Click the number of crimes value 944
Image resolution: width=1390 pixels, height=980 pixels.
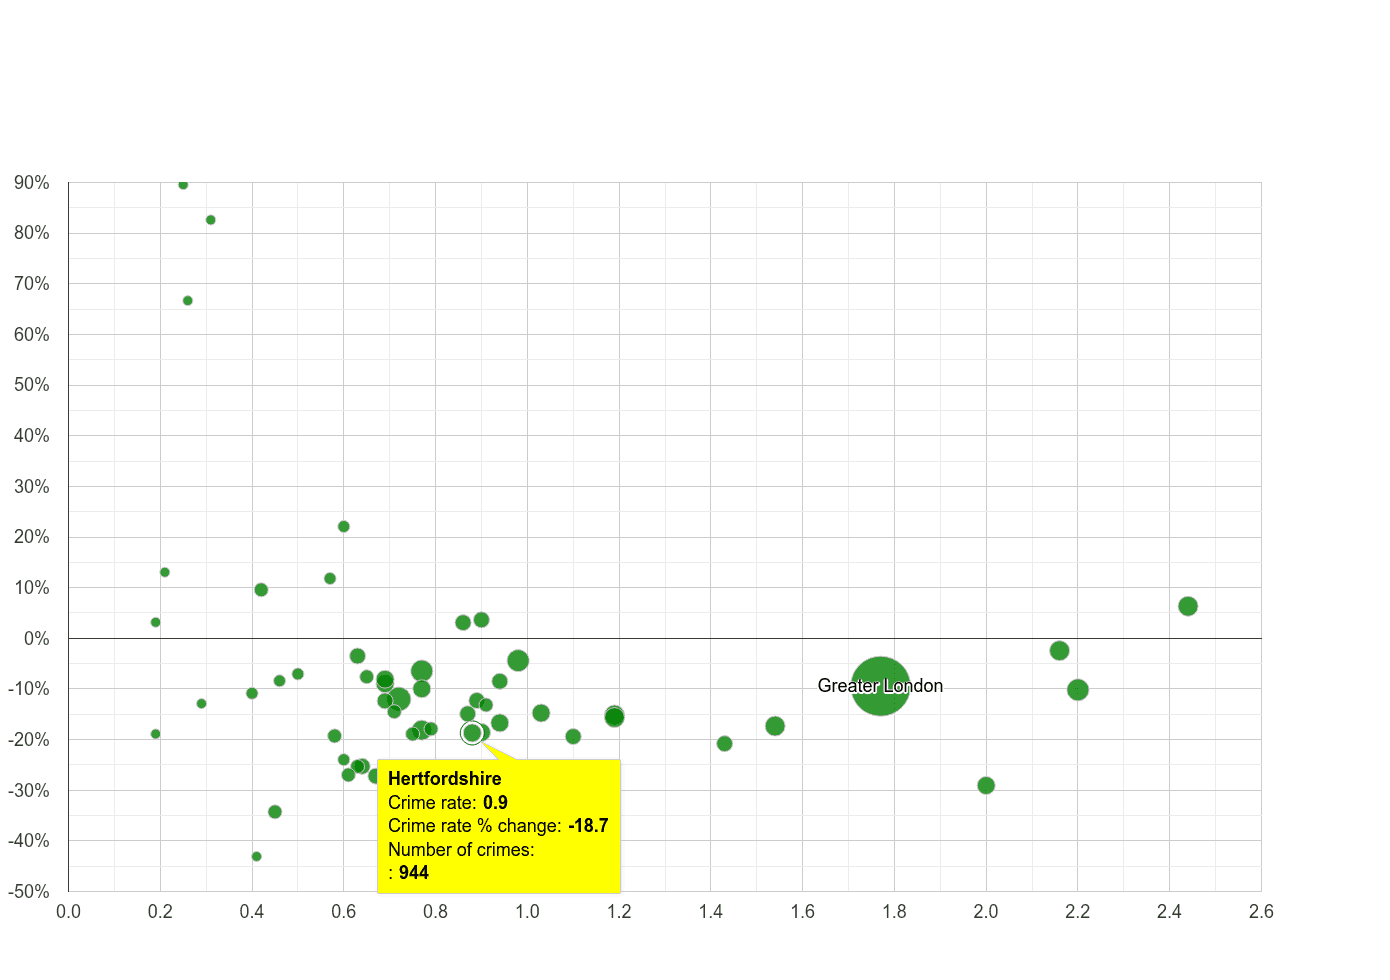click(x=414, y=873)
